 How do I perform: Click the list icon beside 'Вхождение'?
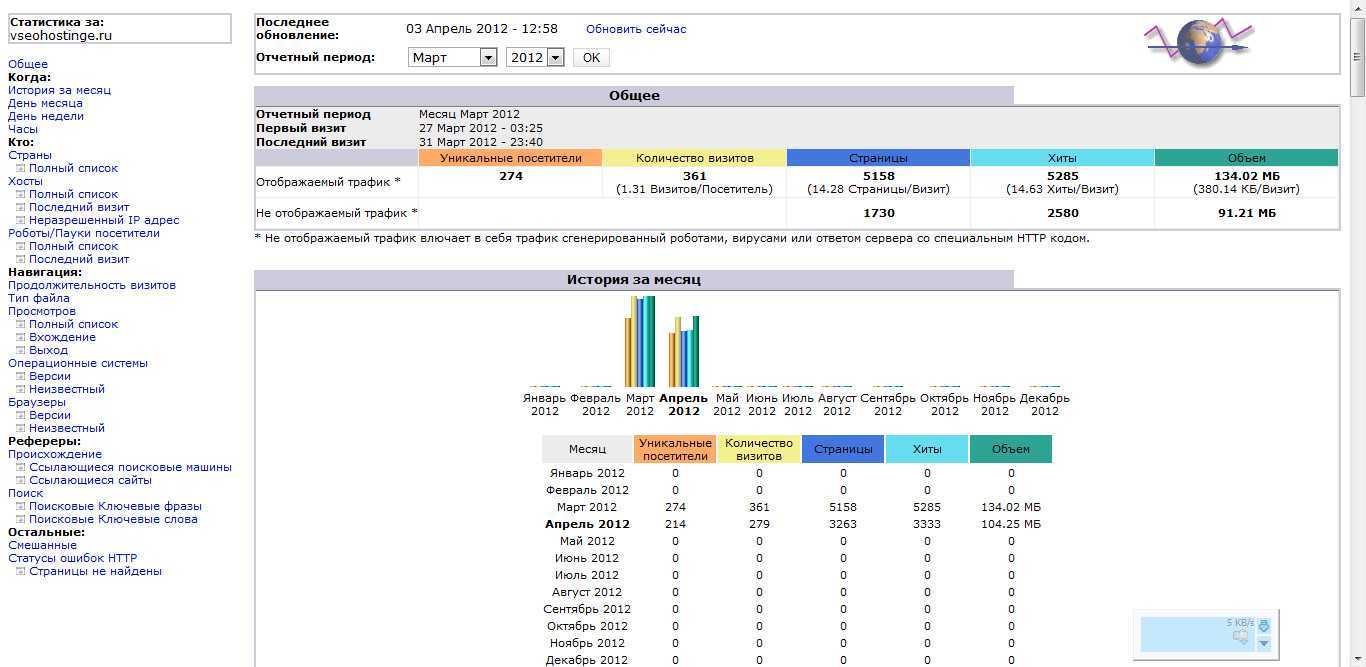tap(20, 337)
